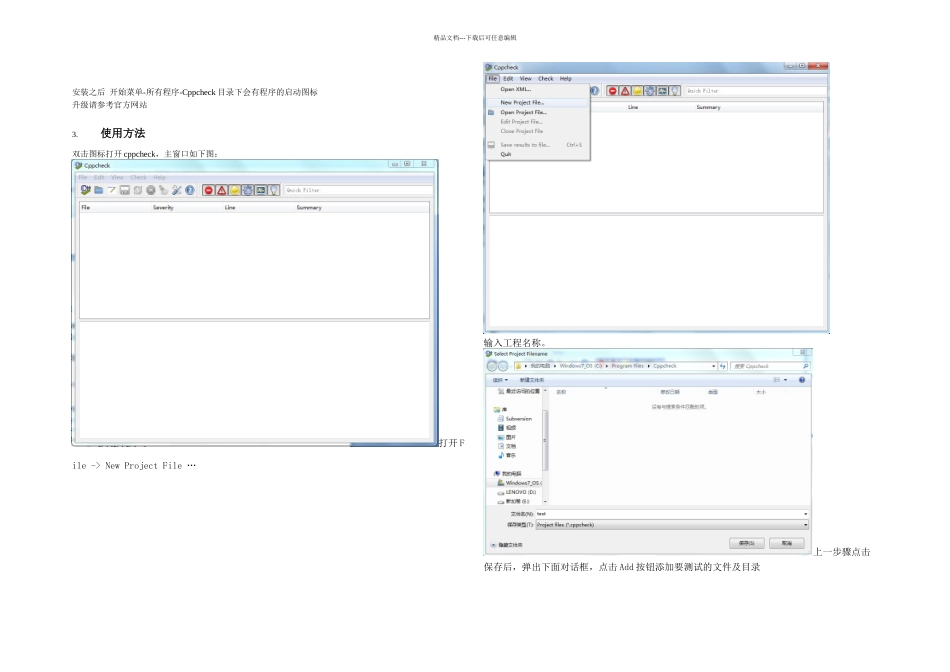The width and height of the screenshot is (950, 672).
Task: Select LENOVO (D:) drive in navigation pane
Action: tap(517, 493)
